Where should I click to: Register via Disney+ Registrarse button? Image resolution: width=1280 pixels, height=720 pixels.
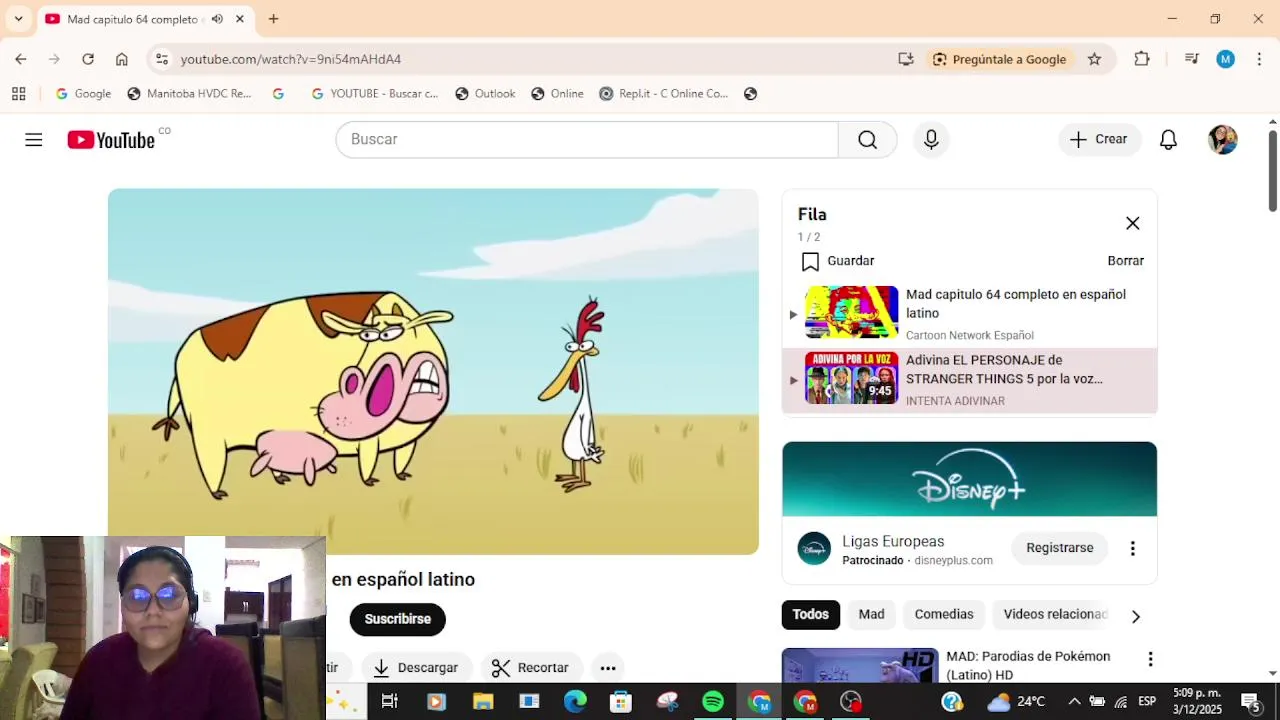point(1059,548)
